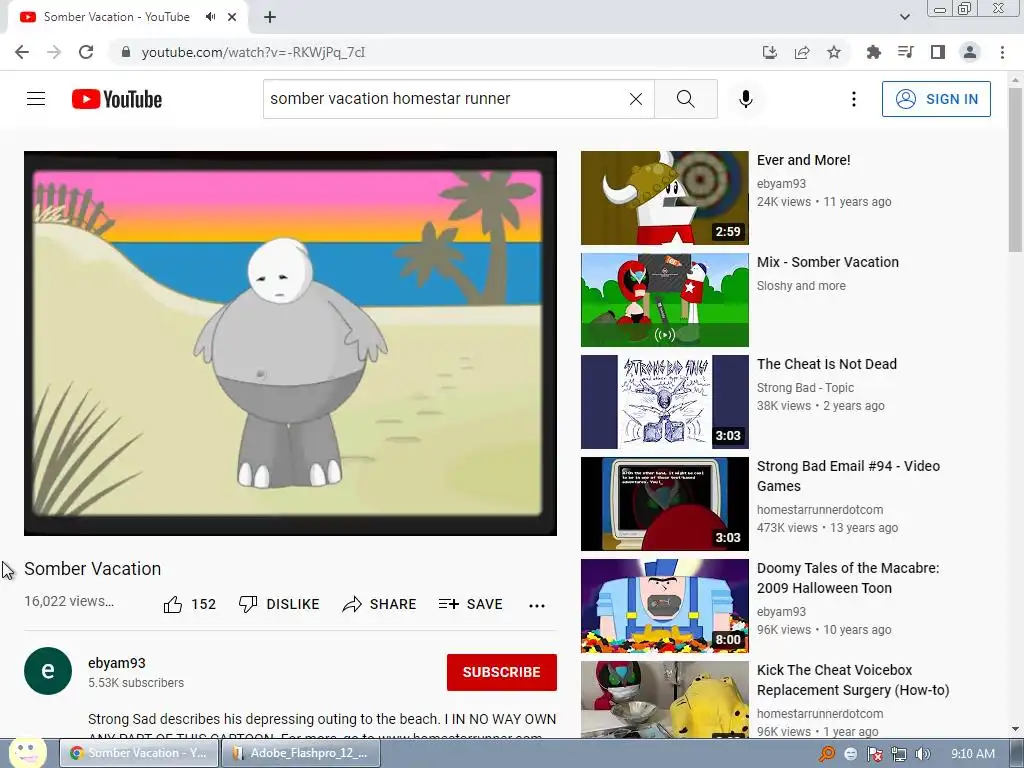Open Start button on taskbar
1024x768 pixels.
click(26, 752)
